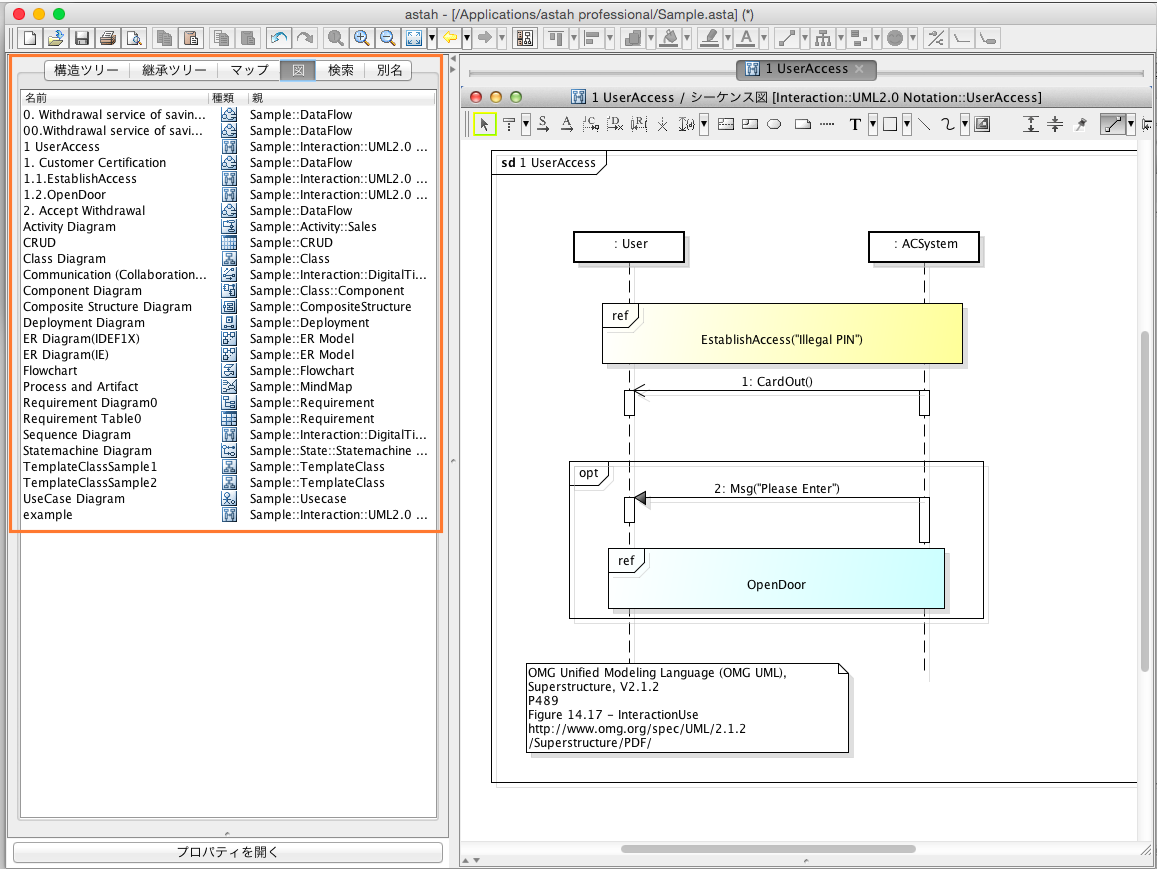Click the Open folder icon
1157x869 pixels.
click(x=56, y=38)
